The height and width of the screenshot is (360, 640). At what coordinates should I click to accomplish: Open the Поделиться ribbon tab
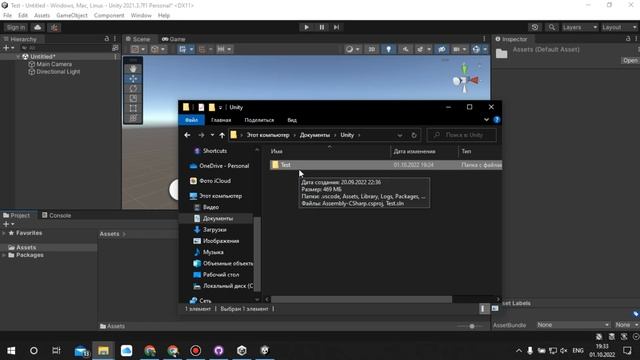[x=259, y=120]
